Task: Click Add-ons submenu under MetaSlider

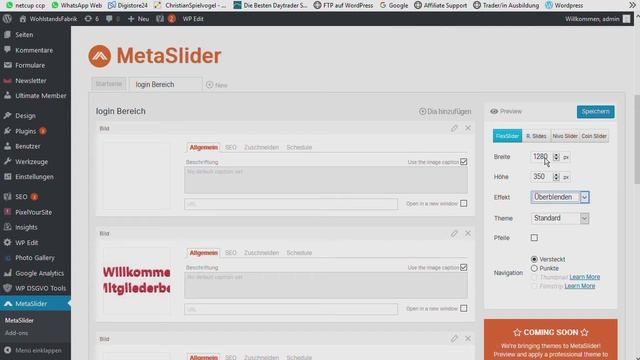Action: pyautogui.click(x=16, y=333)
